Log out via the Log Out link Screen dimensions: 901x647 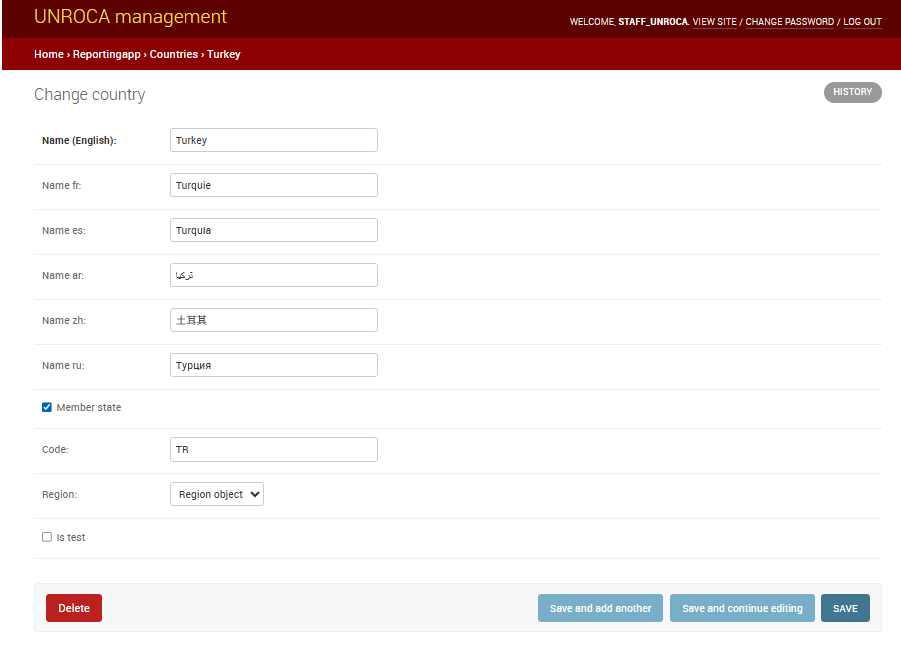pos(862,22)
